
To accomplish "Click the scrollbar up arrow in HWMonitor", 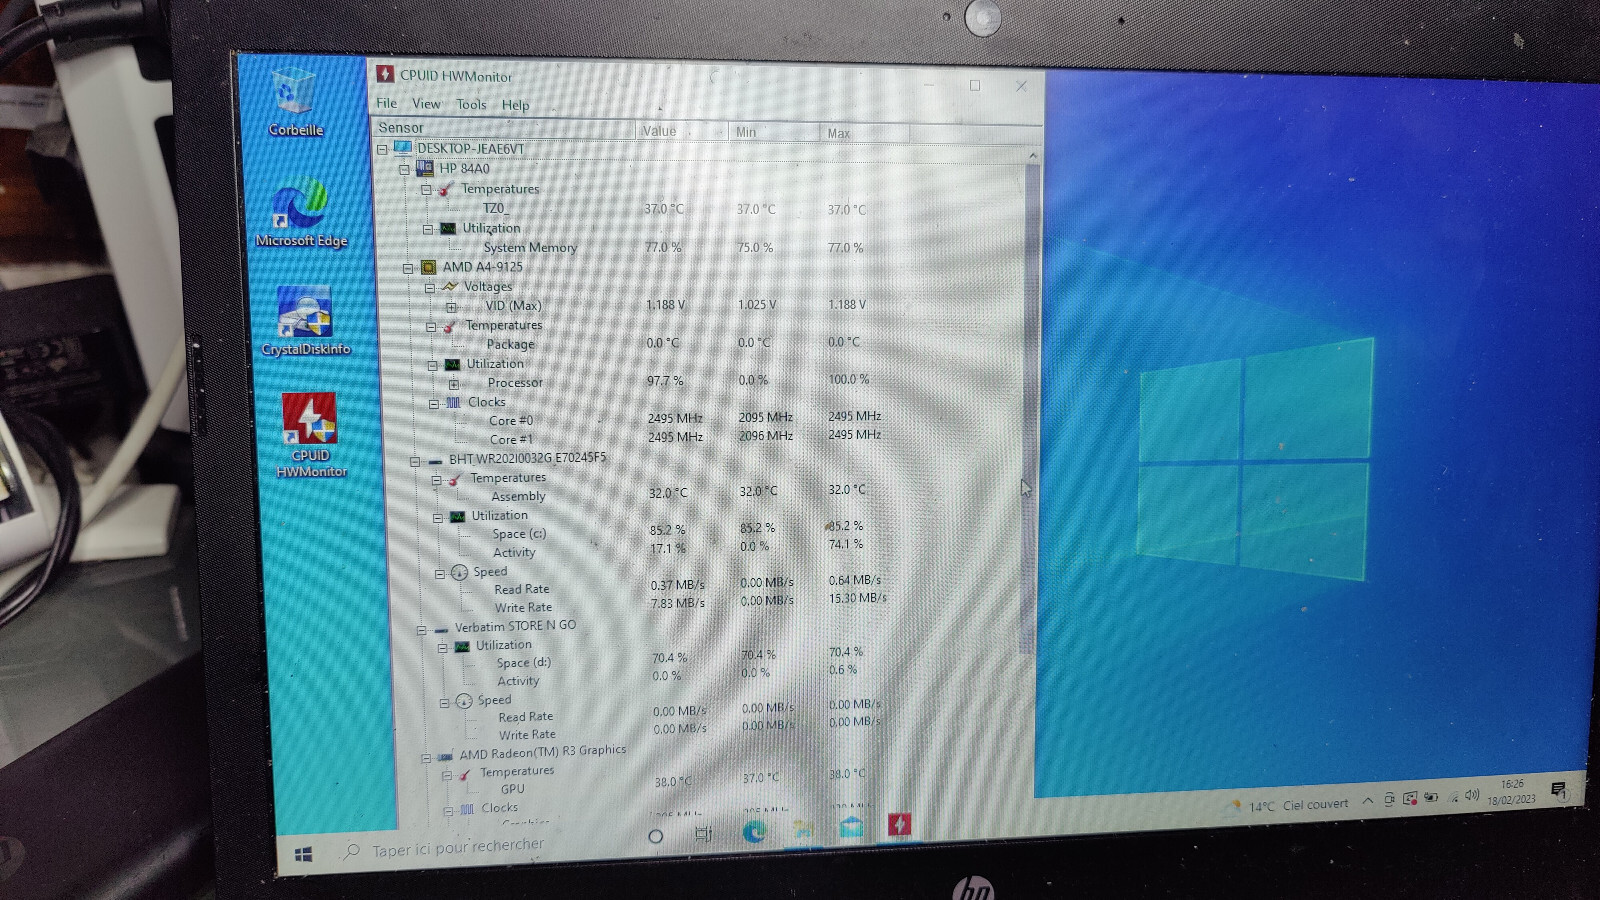I will point(1033,156).
